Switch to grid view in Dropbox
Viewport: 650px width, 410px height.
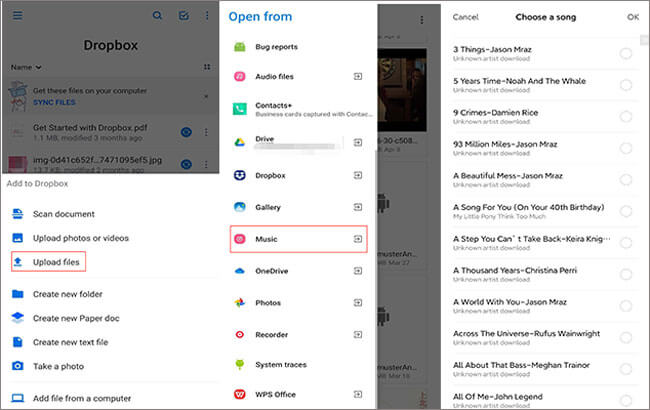click(207, 67)
